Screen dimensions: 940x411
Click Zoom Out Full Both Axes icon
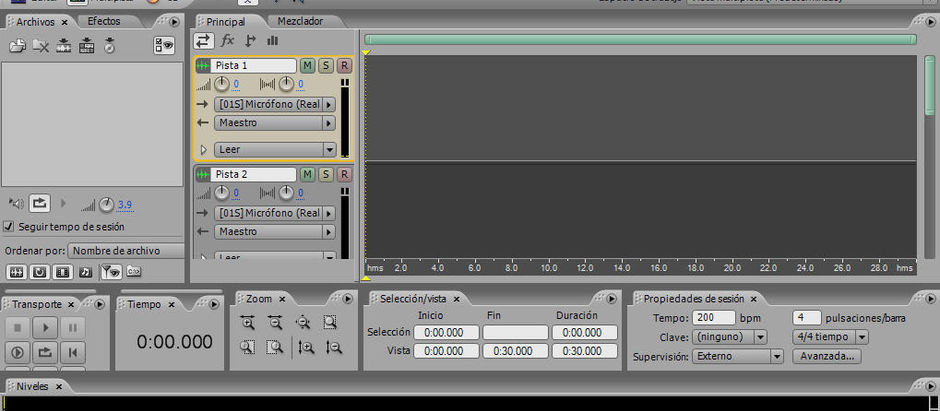303,323
